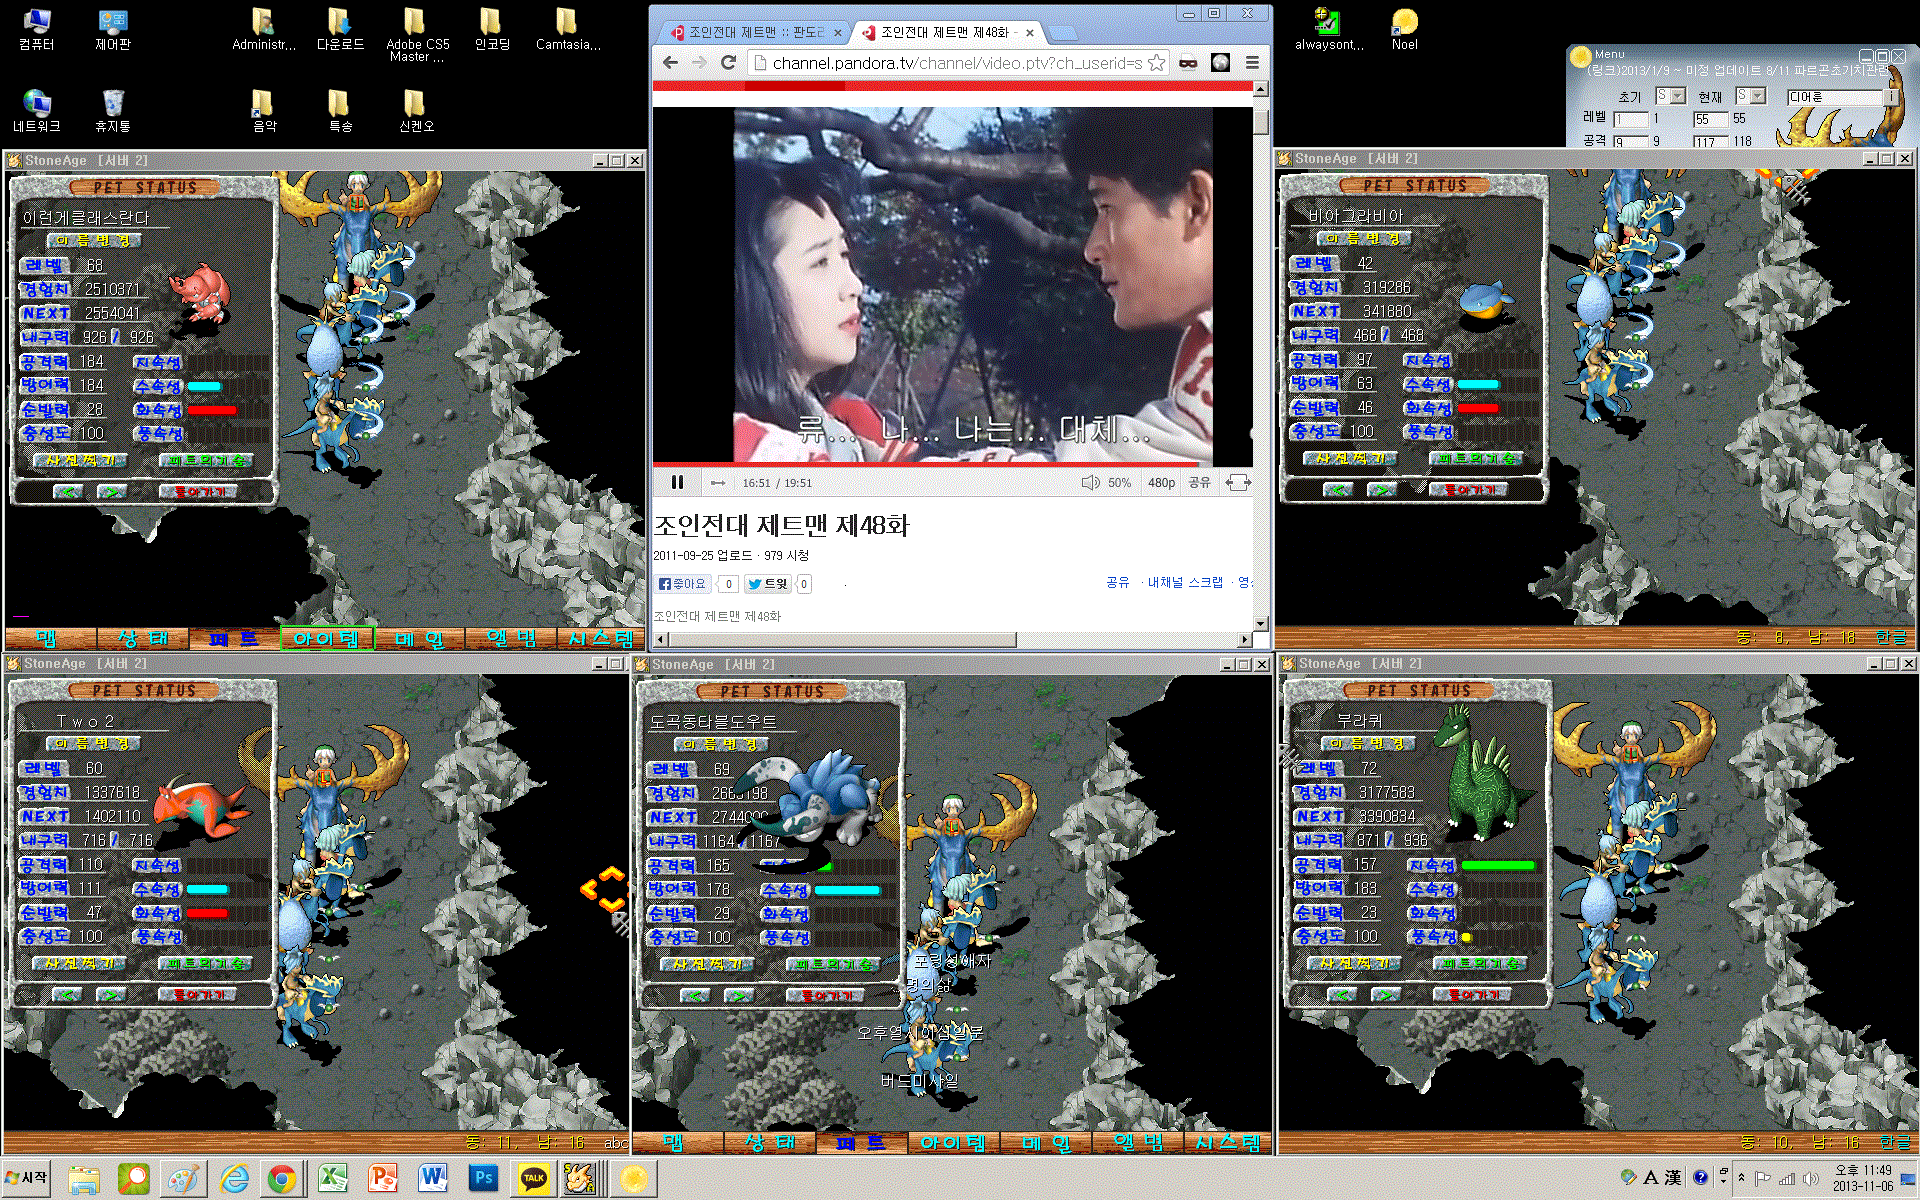Screen dimensions: 1920x1200
Task: Click the Twitter 트윗 button
Action: pyautogui.click(x=768, y=584)
